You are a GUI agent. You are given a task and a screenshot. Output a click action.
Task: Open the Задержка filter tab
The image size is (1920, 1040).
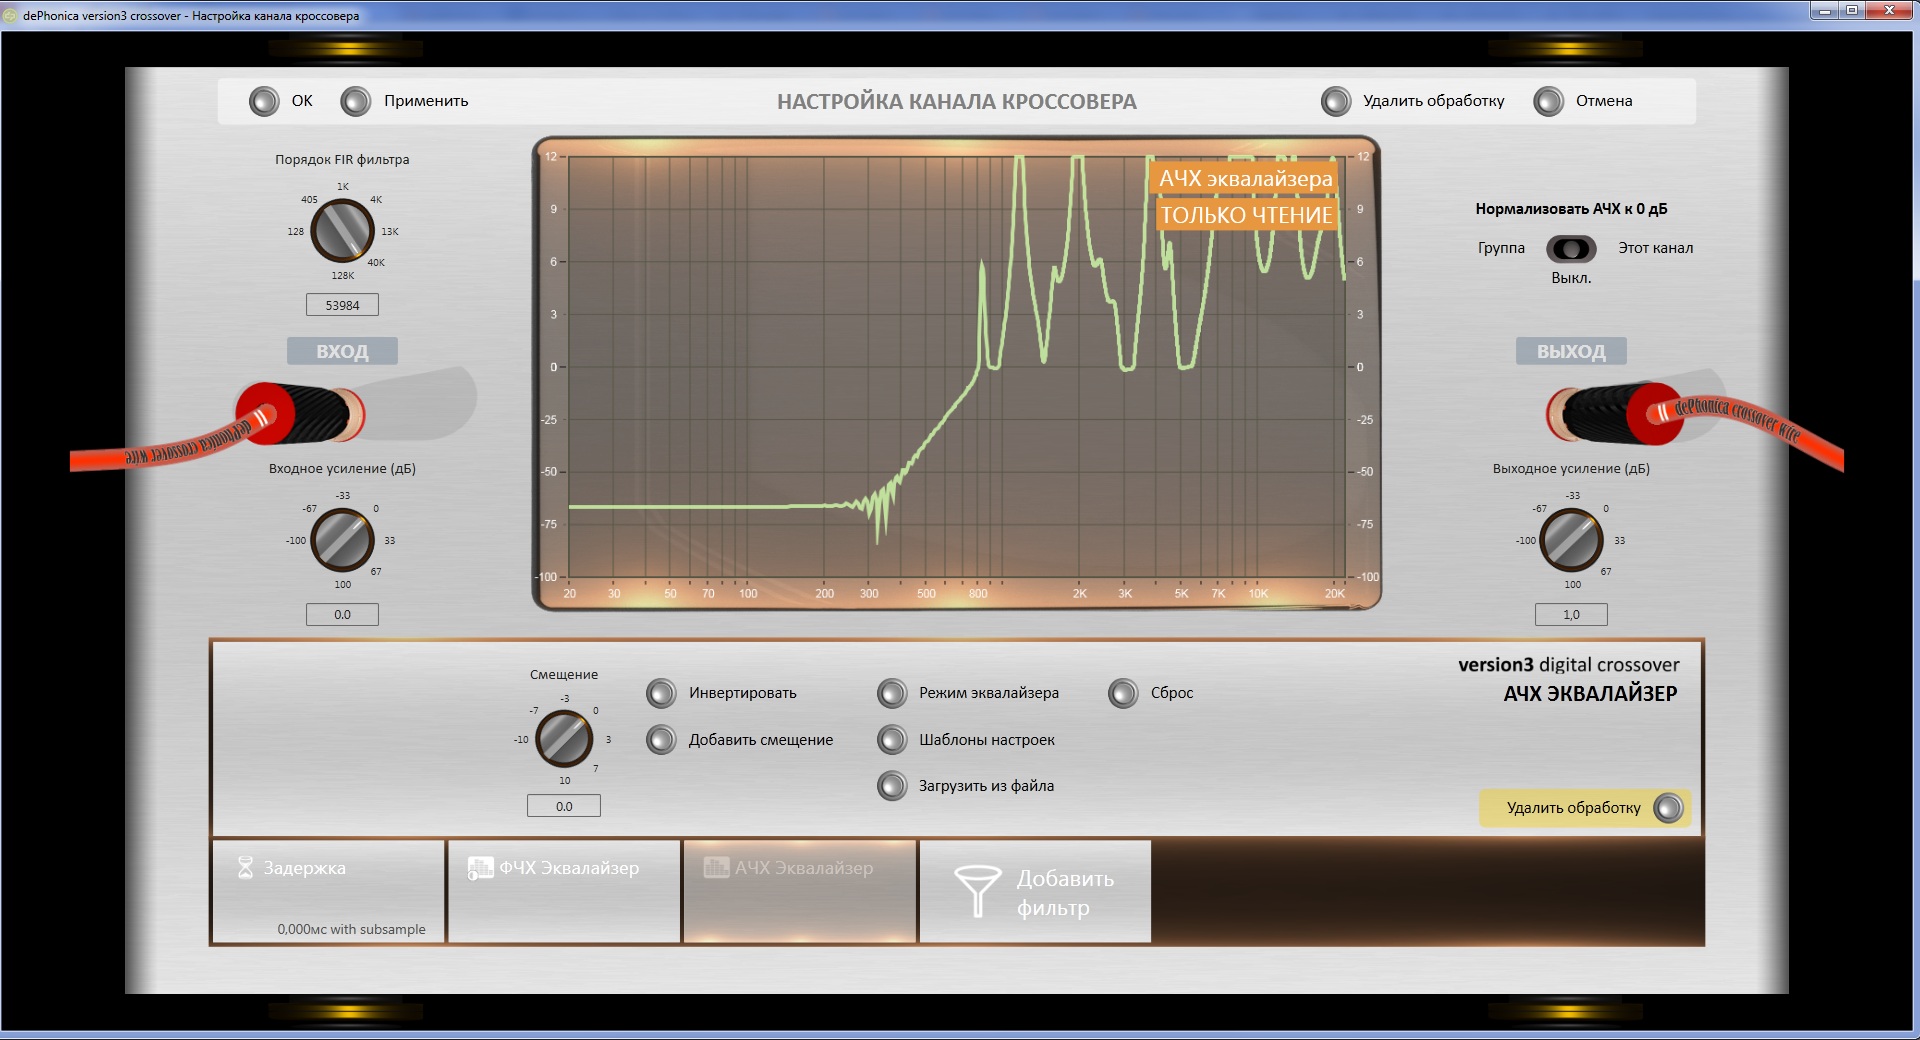pos(328,891)
